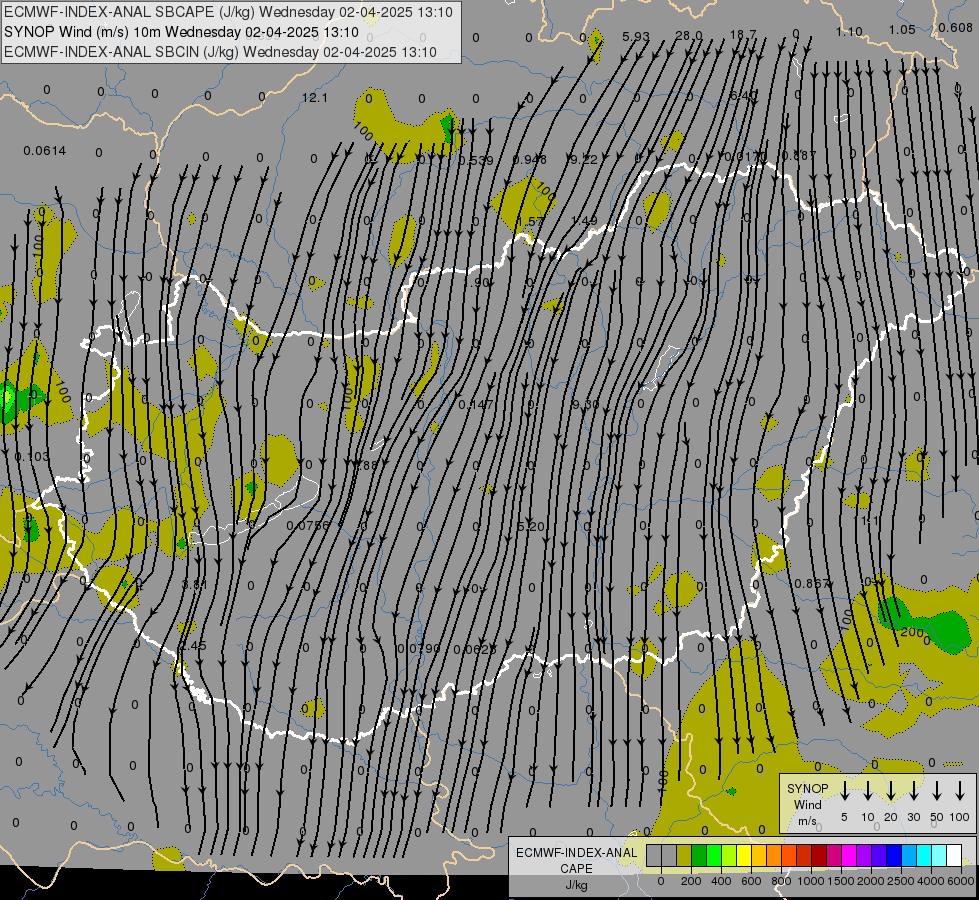Click the 1.49 value on the map
979x900 pixels.
click(x=584, y=221)
